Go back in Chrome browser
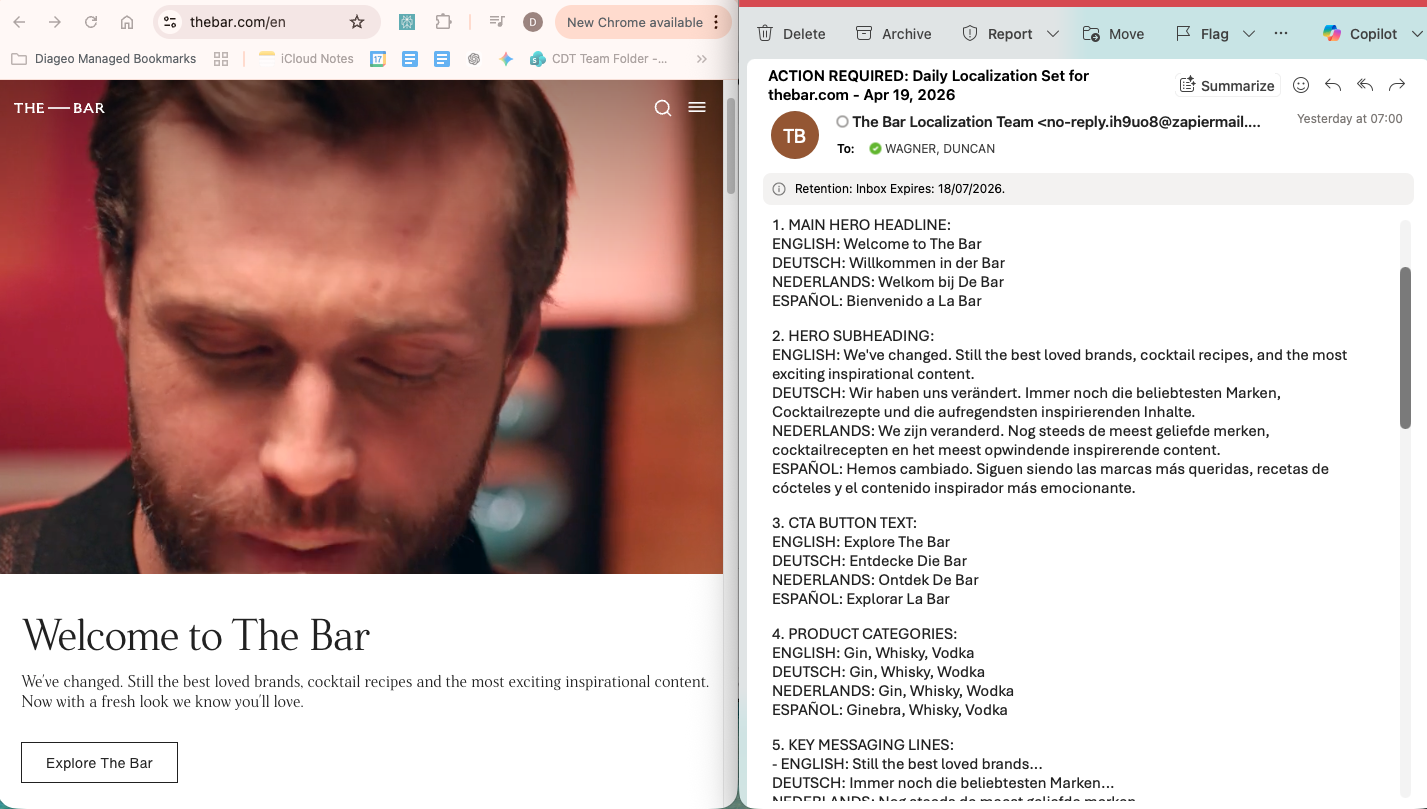Viewport: 1427px width, 809px height. [x=19, y=22]
